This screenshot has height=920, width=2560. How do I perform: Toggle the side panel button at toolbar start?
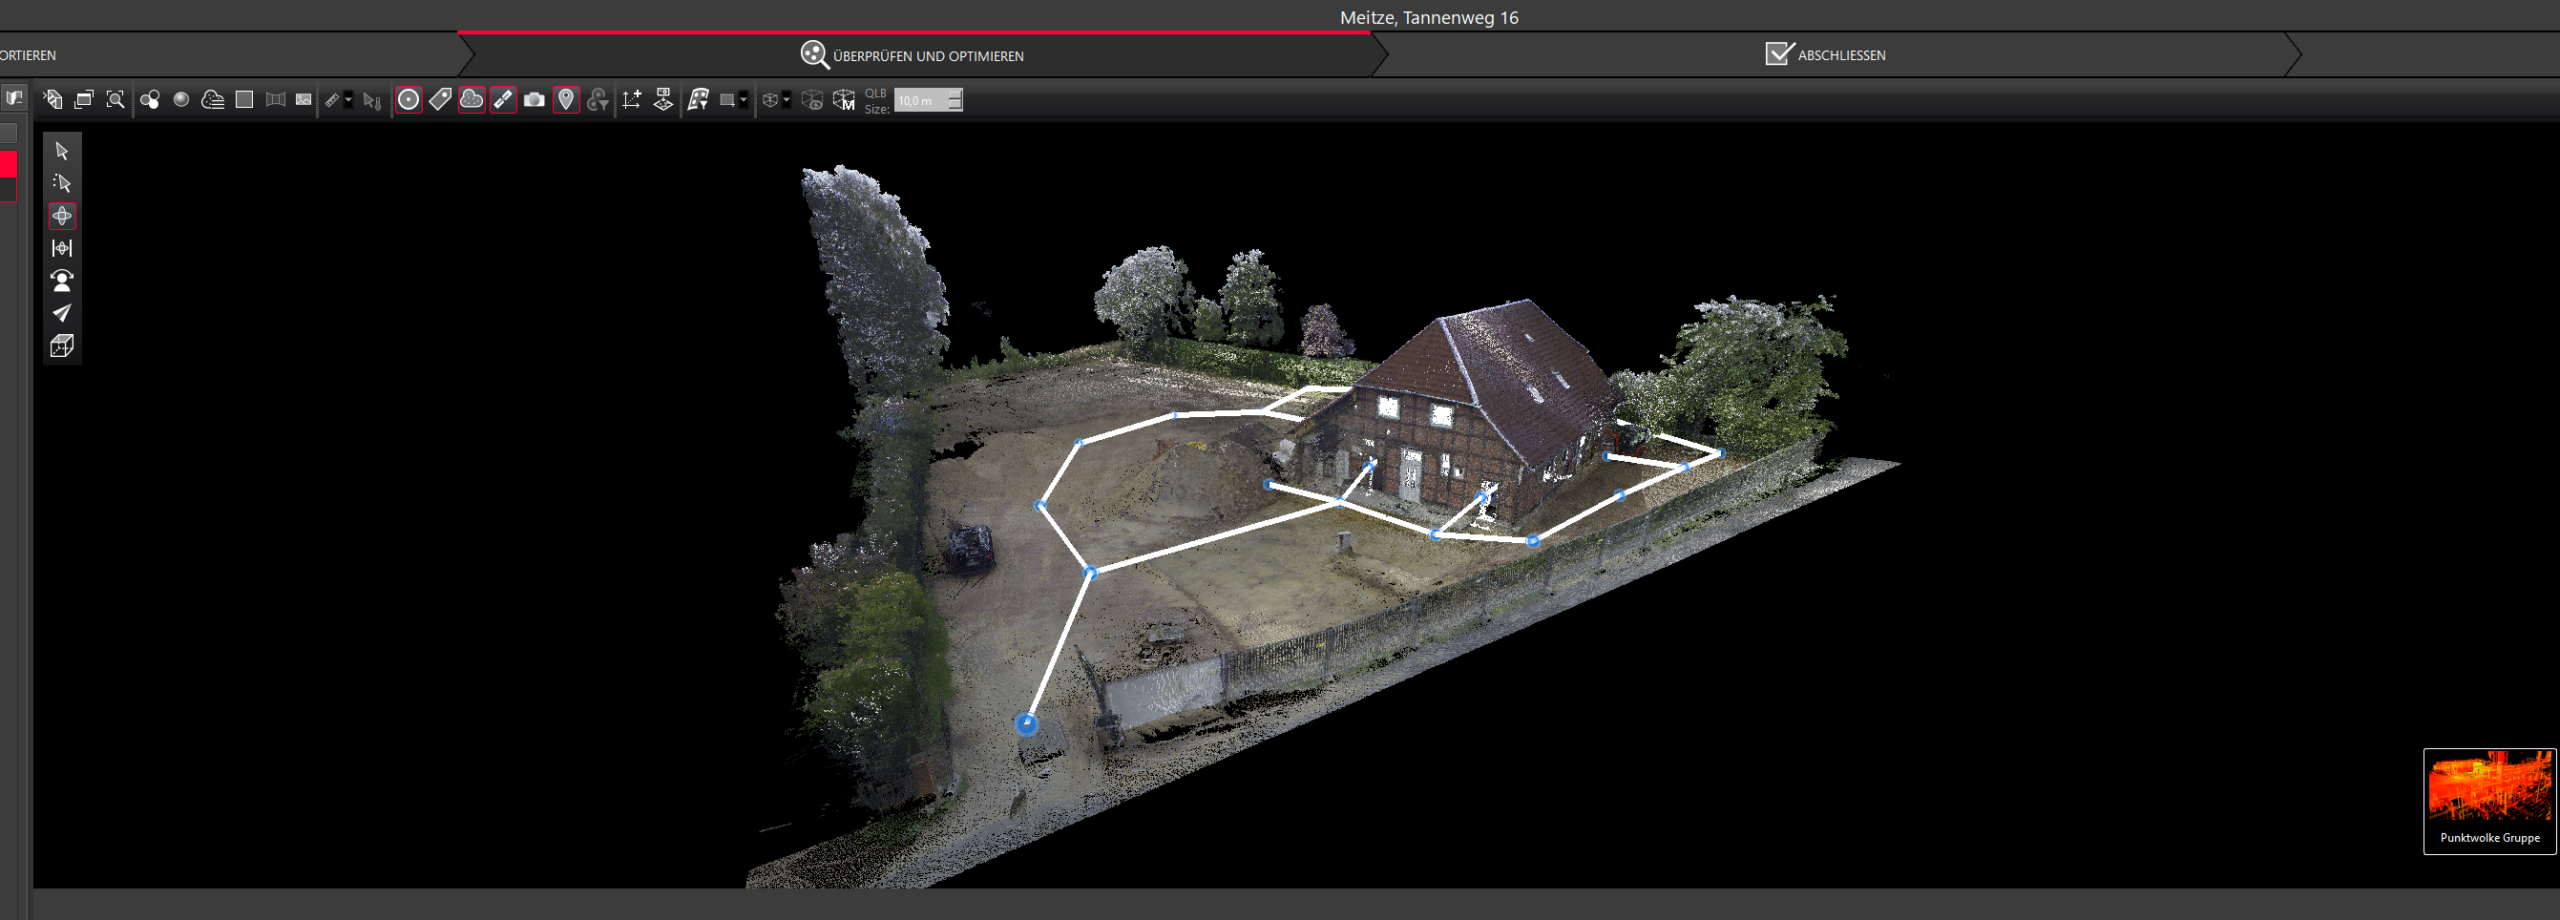14,98
